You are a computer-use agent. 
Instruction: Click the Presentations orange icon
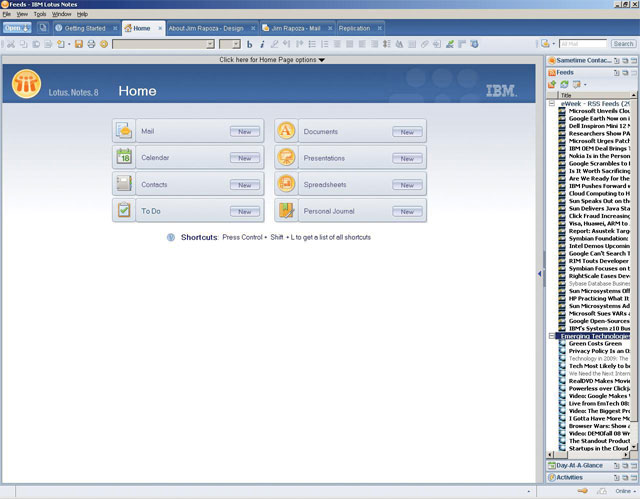tap(286, 157)
